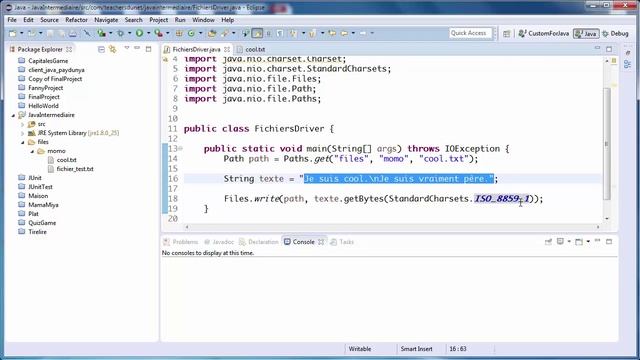Click the Back navigation arrow
This screenshot has height=360, width=640.
344,33
